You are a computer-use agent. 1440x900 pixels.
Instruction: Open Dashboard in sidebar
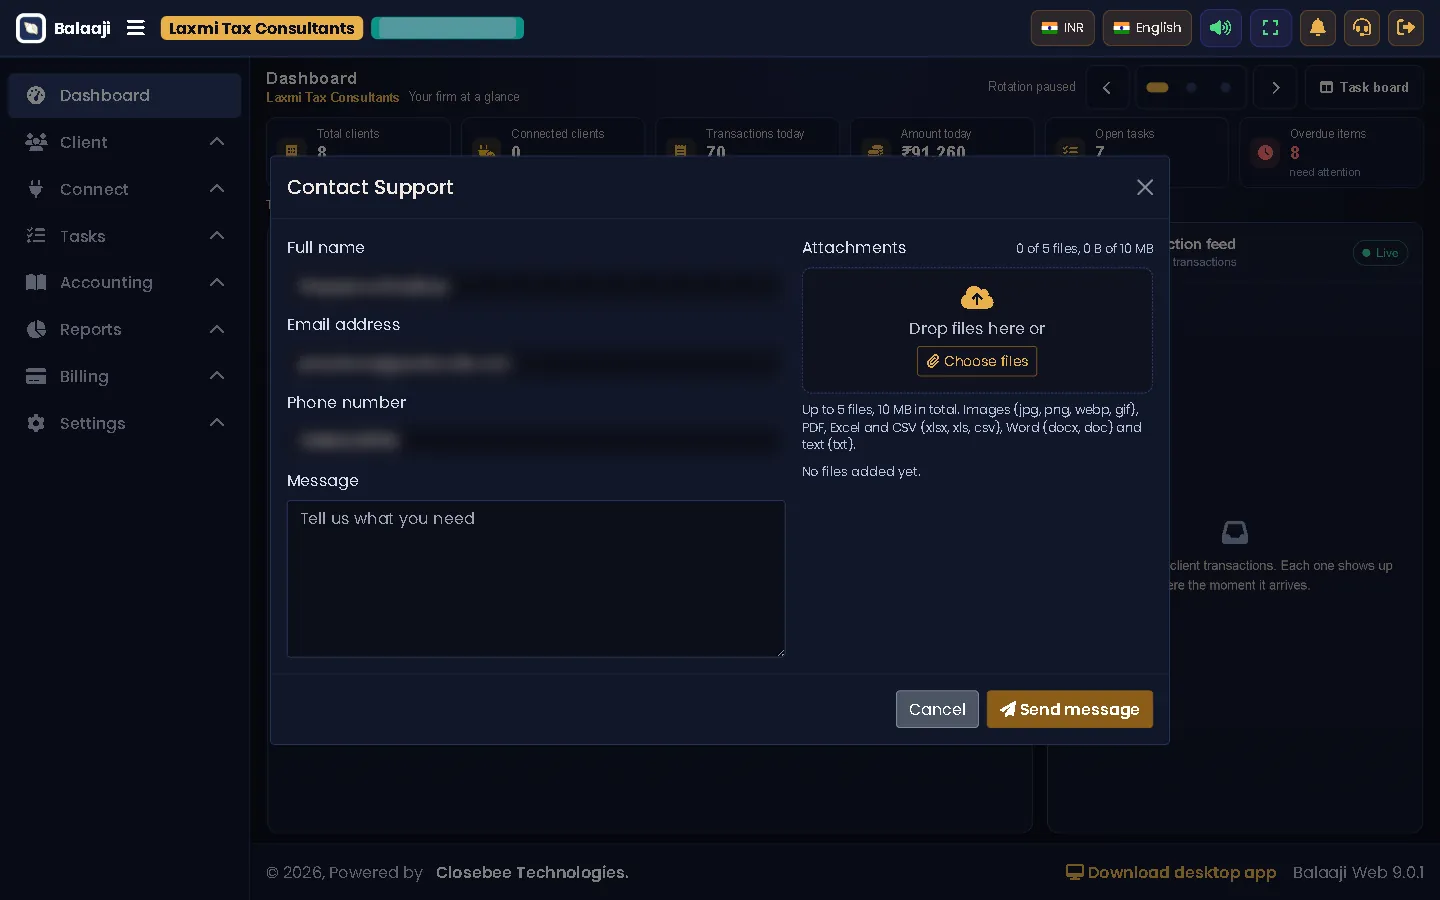(124, 95)
